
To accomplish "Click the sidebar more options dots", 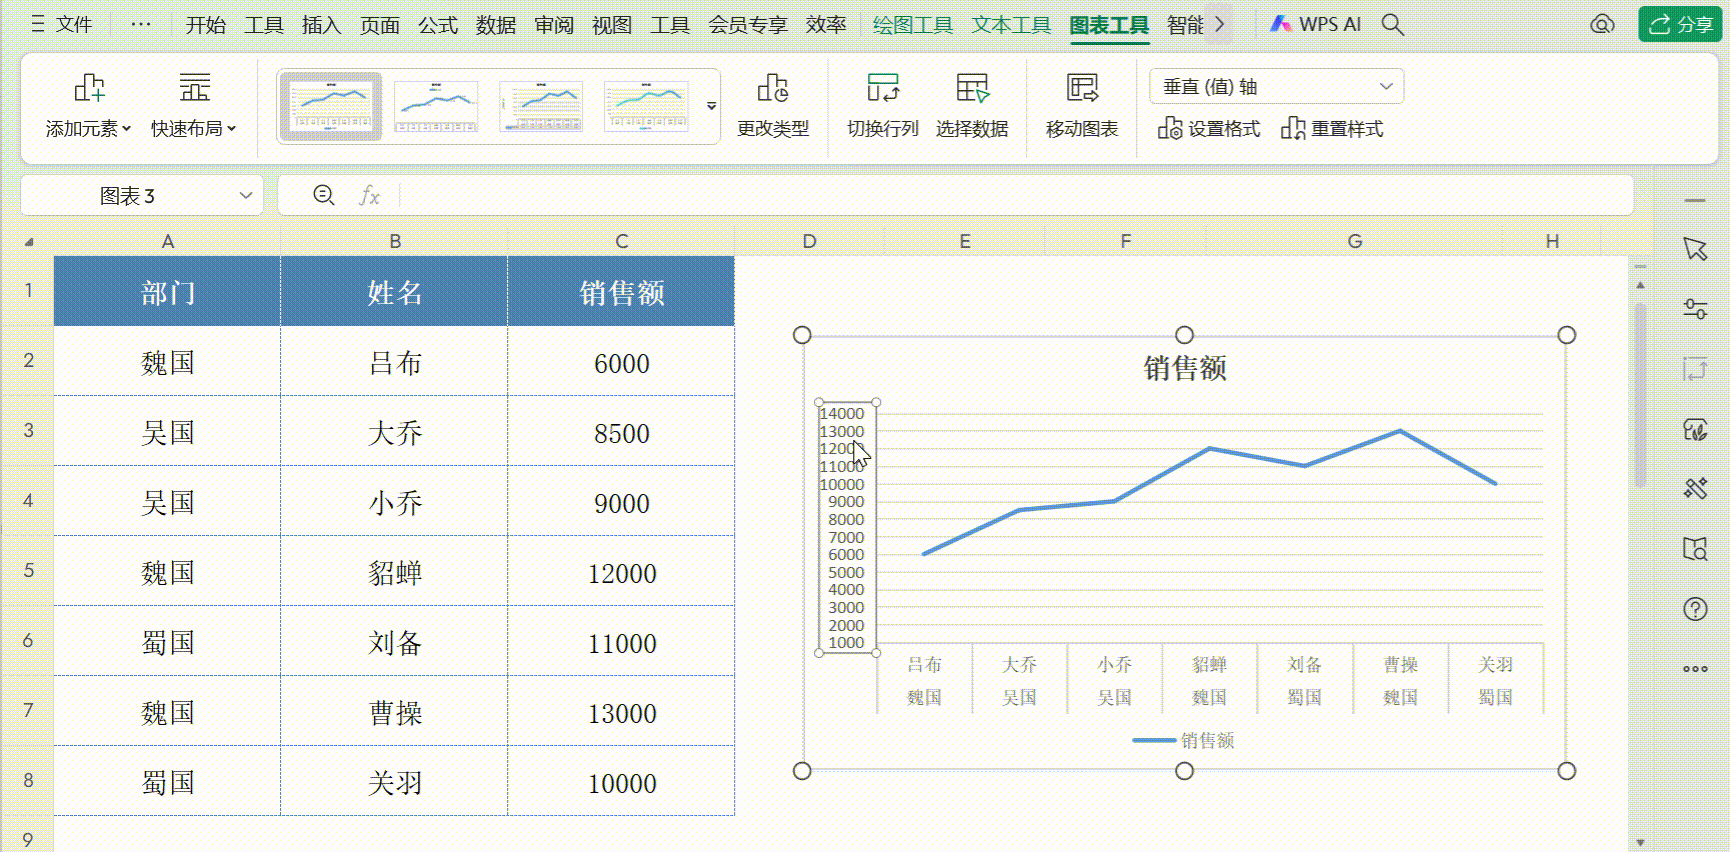I will click(1695, 668).
